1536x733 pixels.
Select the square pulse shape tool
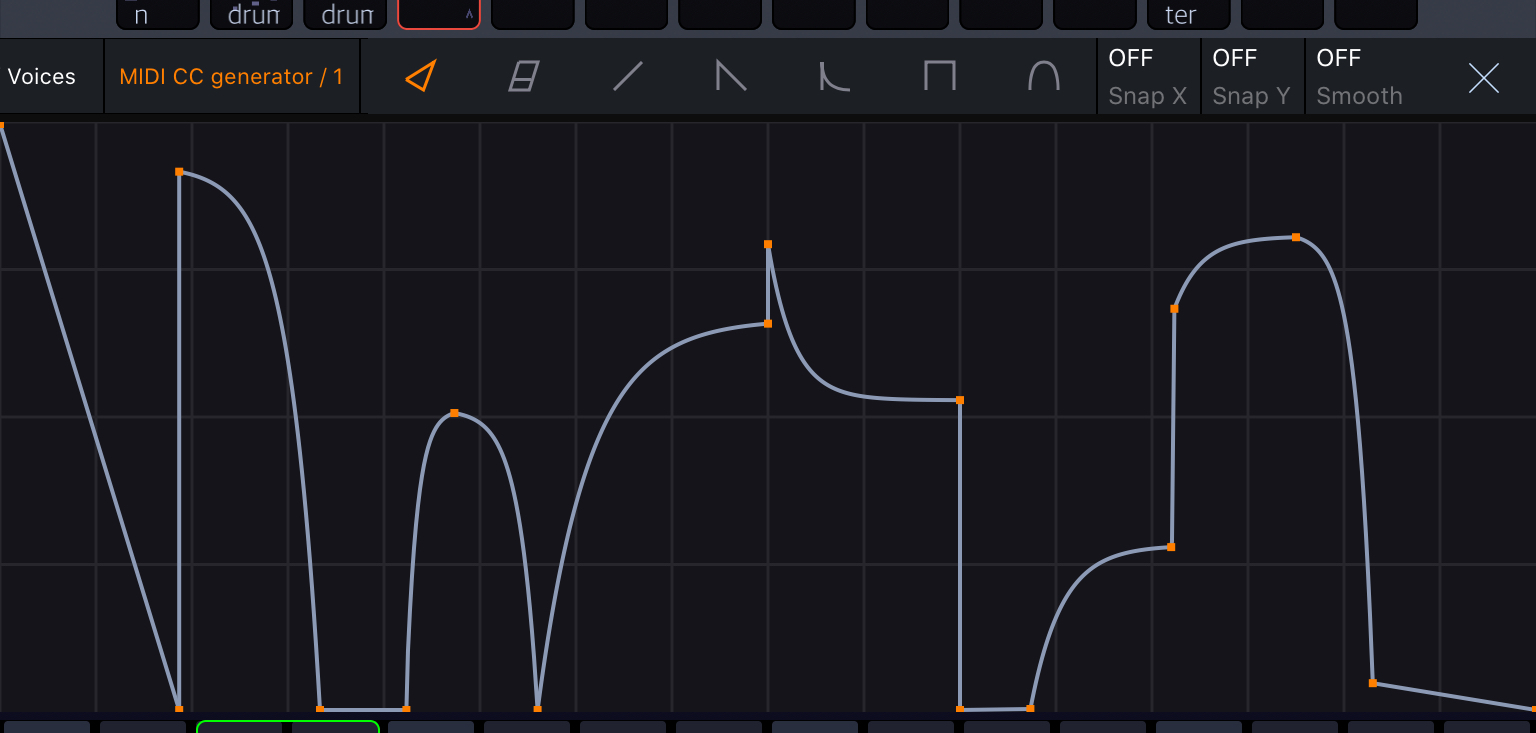pyautogui.click(x=939, y=76)
